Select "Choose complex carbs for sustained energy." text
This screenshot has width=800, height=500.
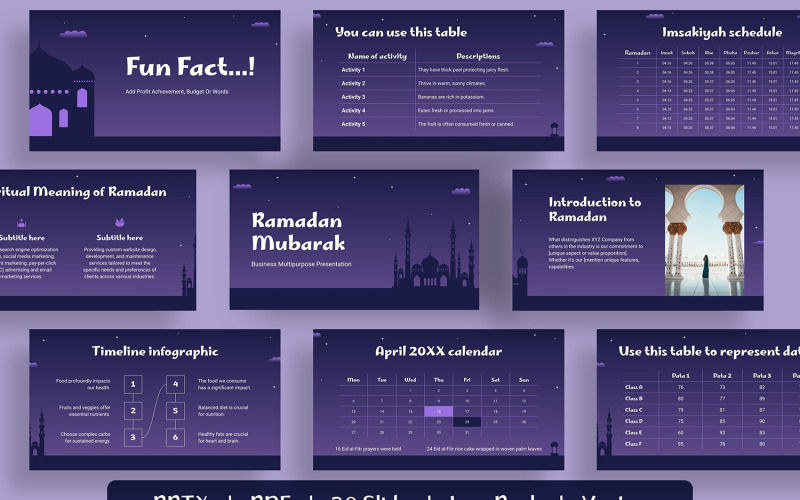[85, 437]
